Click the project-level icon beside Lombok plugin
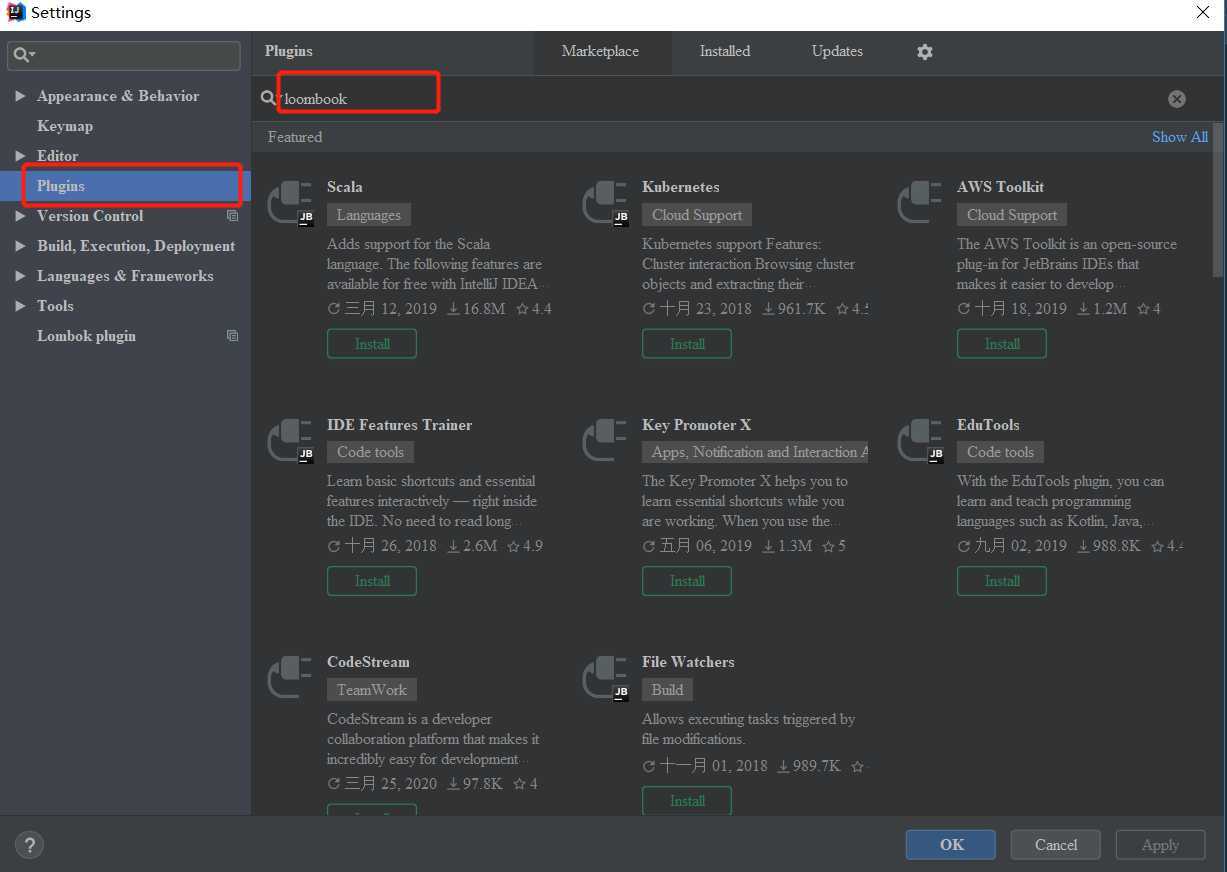The image size is (1227, 872). point(233,336)
